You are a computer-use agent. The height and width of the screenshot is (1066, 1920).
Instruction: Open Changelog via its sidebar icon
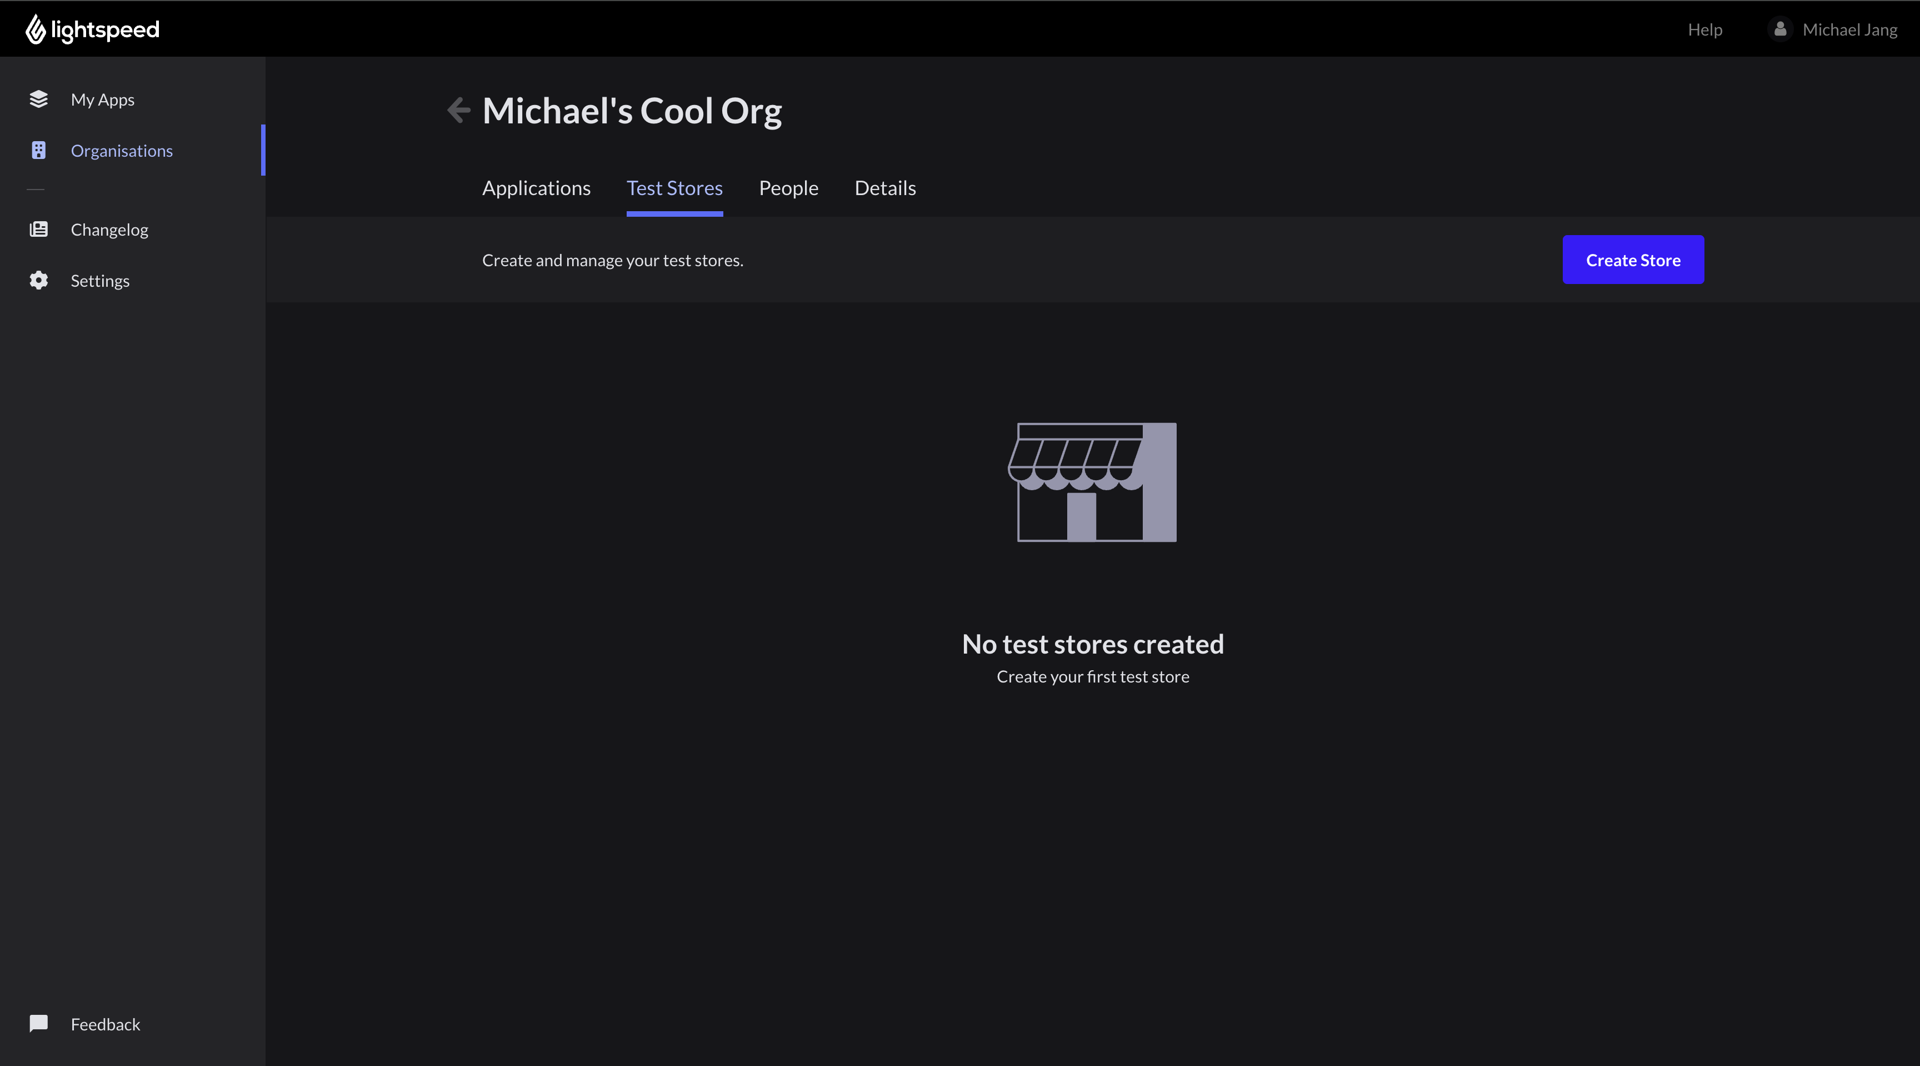click(x=38, y=229)
